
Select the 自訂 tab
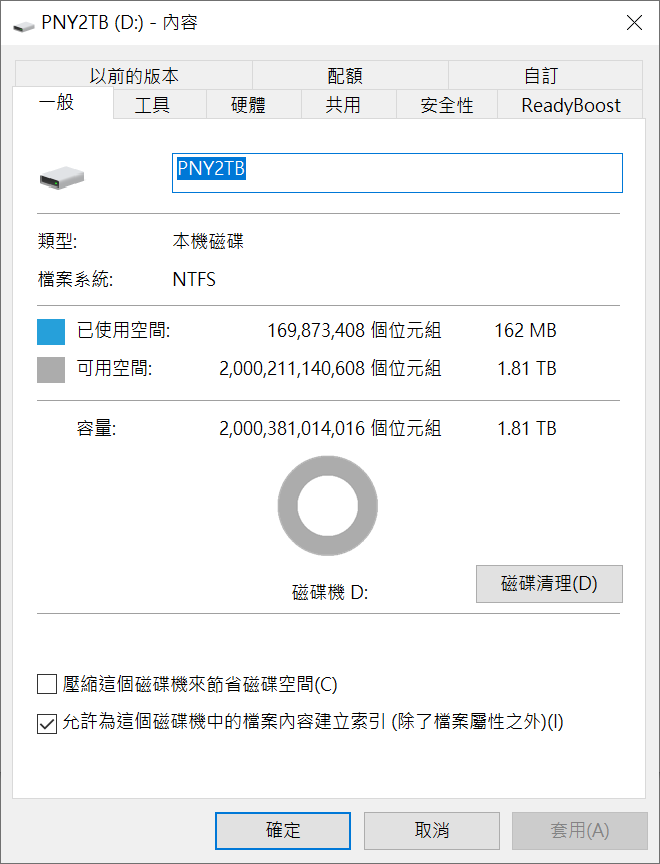[541, 76]
